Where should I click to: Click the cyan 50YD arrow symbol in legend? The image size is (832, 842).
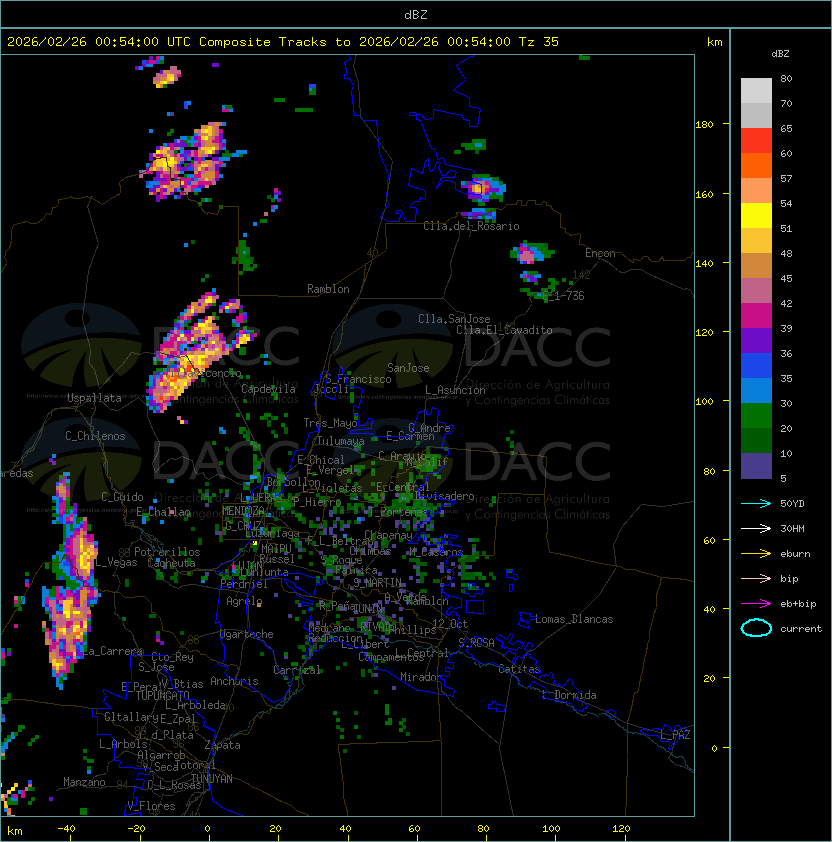click(756, 503)
